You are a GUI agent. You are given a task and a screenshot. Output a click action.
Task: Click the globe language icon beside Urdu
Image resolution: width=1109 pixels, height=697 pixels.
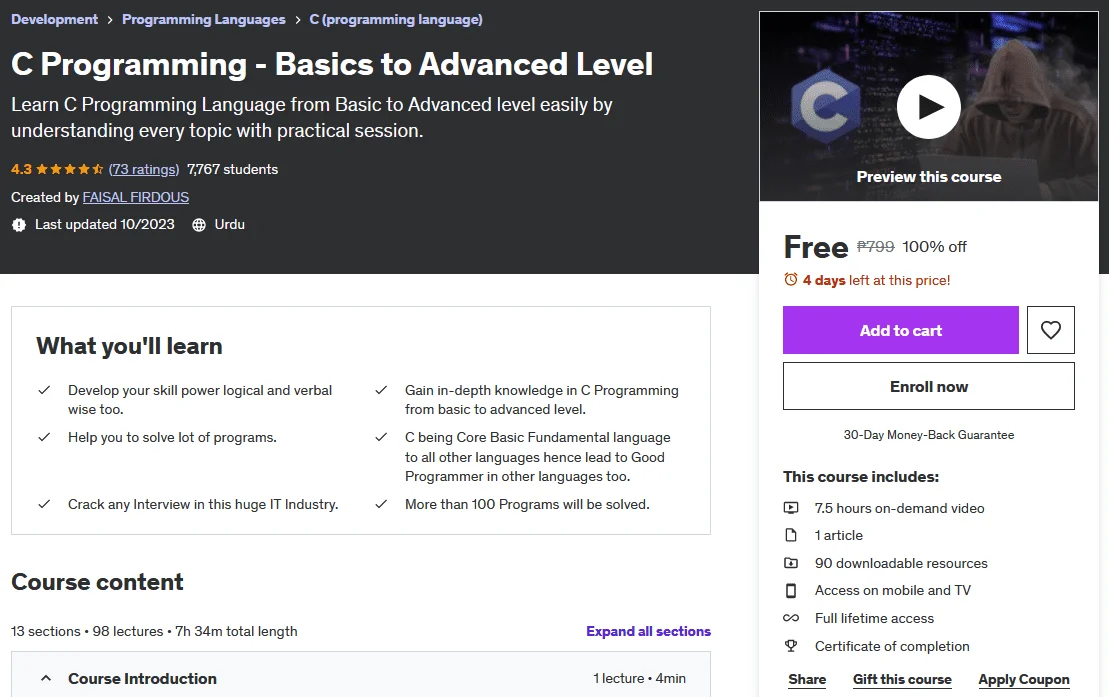pos(199,225)
